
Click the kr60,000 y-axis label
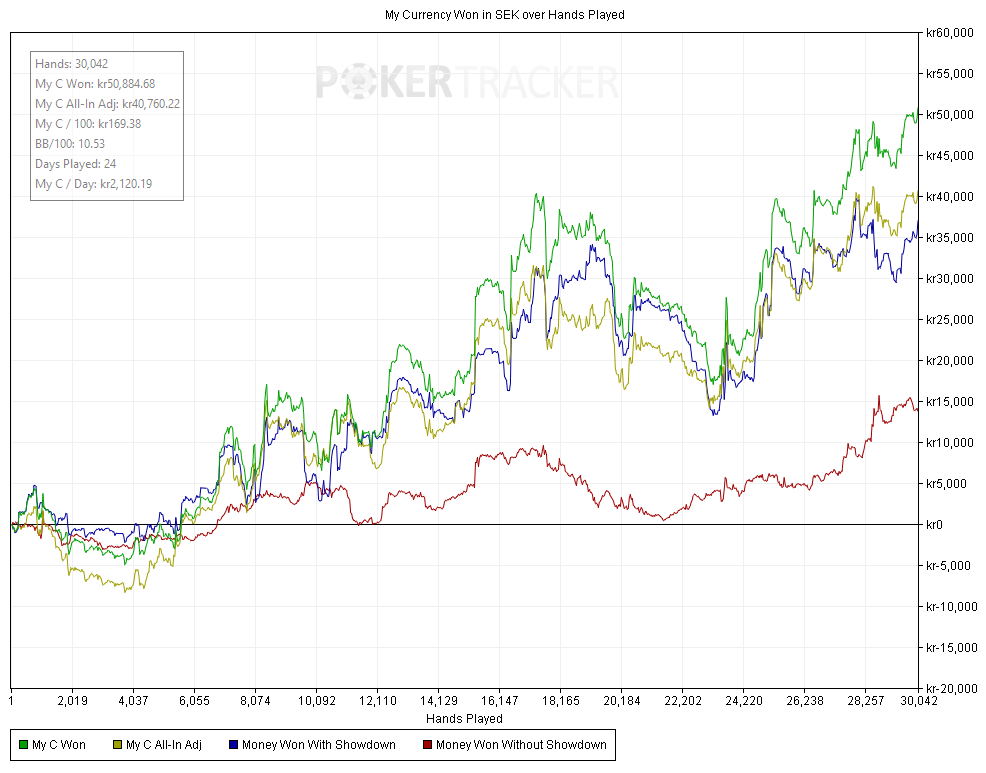949,33
